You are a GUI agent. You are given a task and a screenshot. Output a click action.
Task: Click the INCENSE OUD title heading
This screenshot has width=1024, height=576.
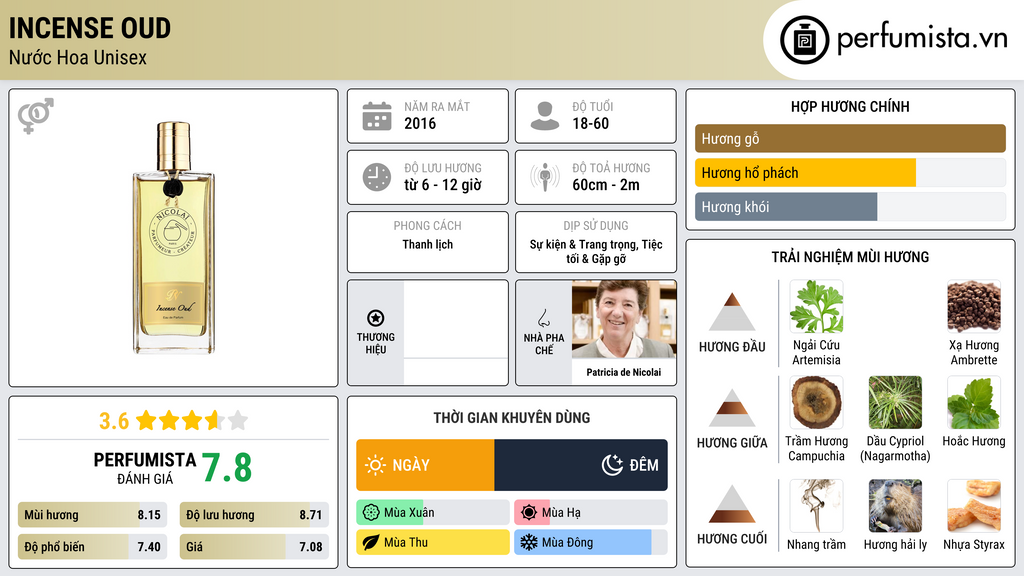pyautogui.click(x=90, y=29)
